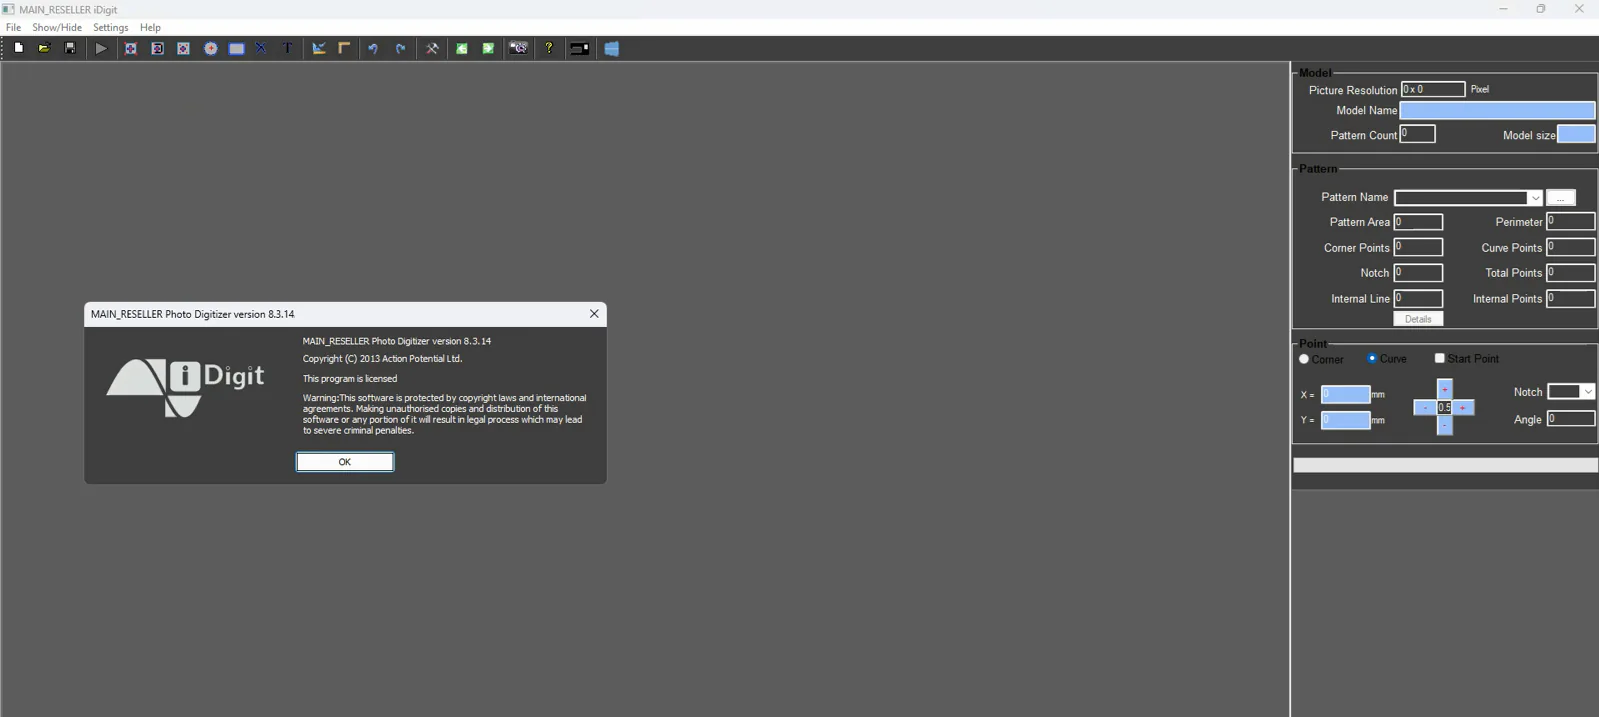Click the Model Name input field
Image resolution: width=1599 pixels, height=717 pixels.
1497,110
